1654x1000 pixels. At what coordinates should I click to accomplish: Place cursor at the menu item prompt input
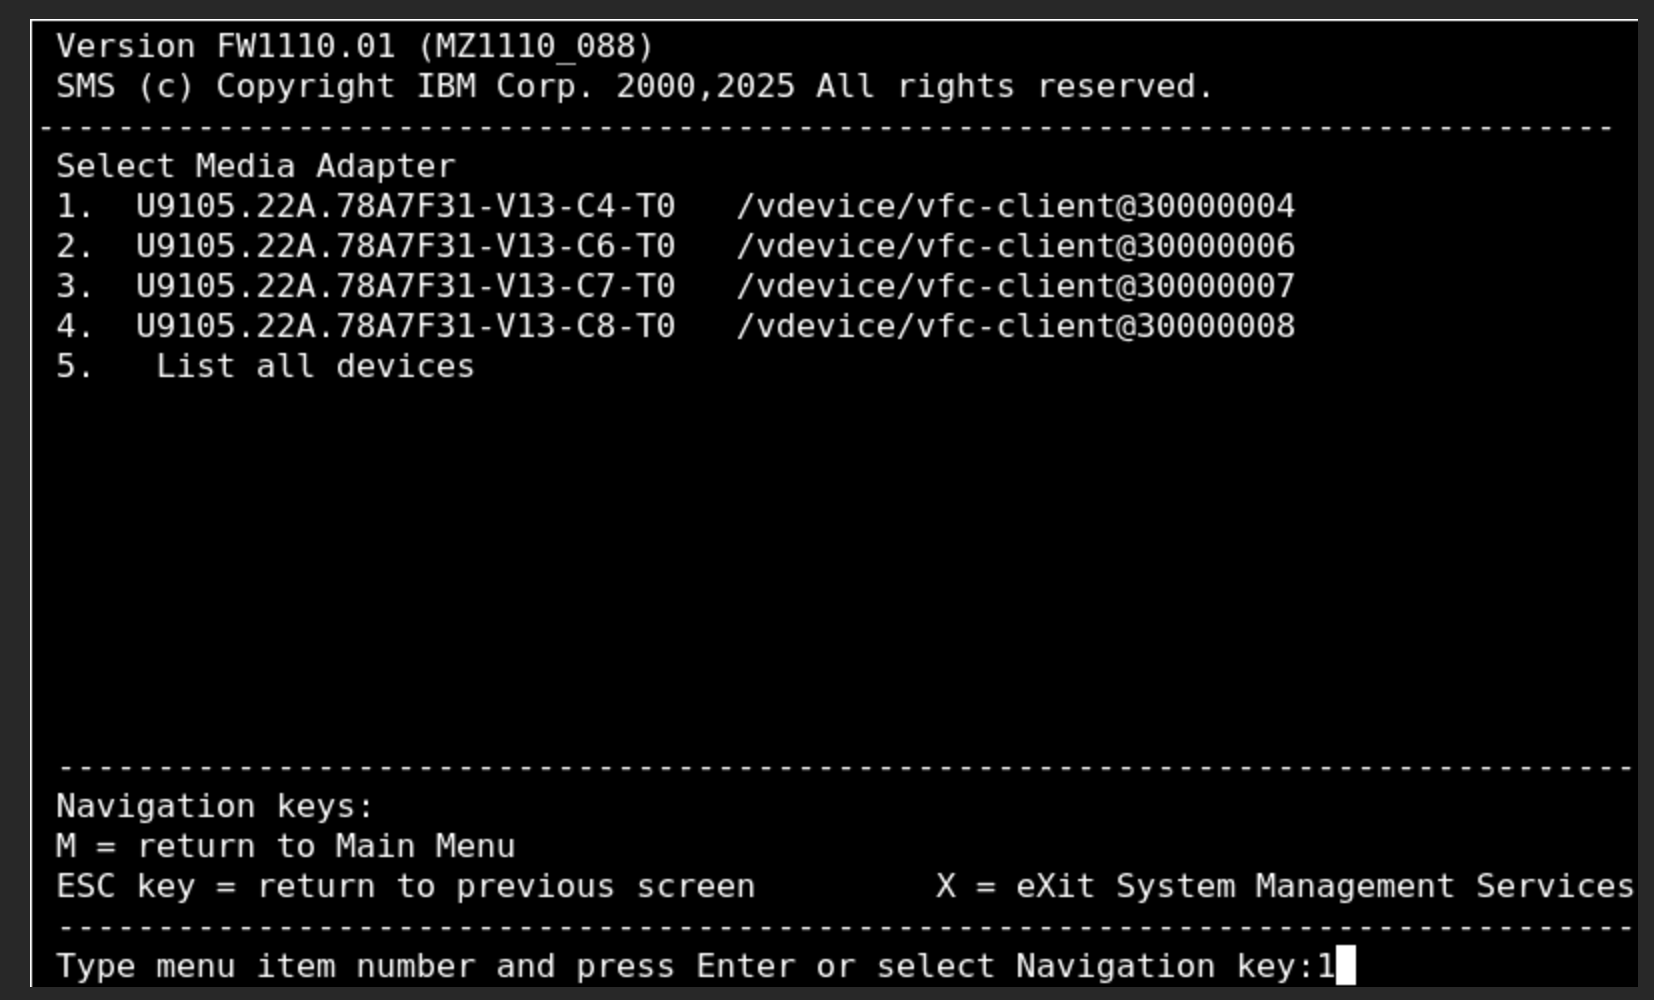pyautogui.click(x=1336, y=966)
